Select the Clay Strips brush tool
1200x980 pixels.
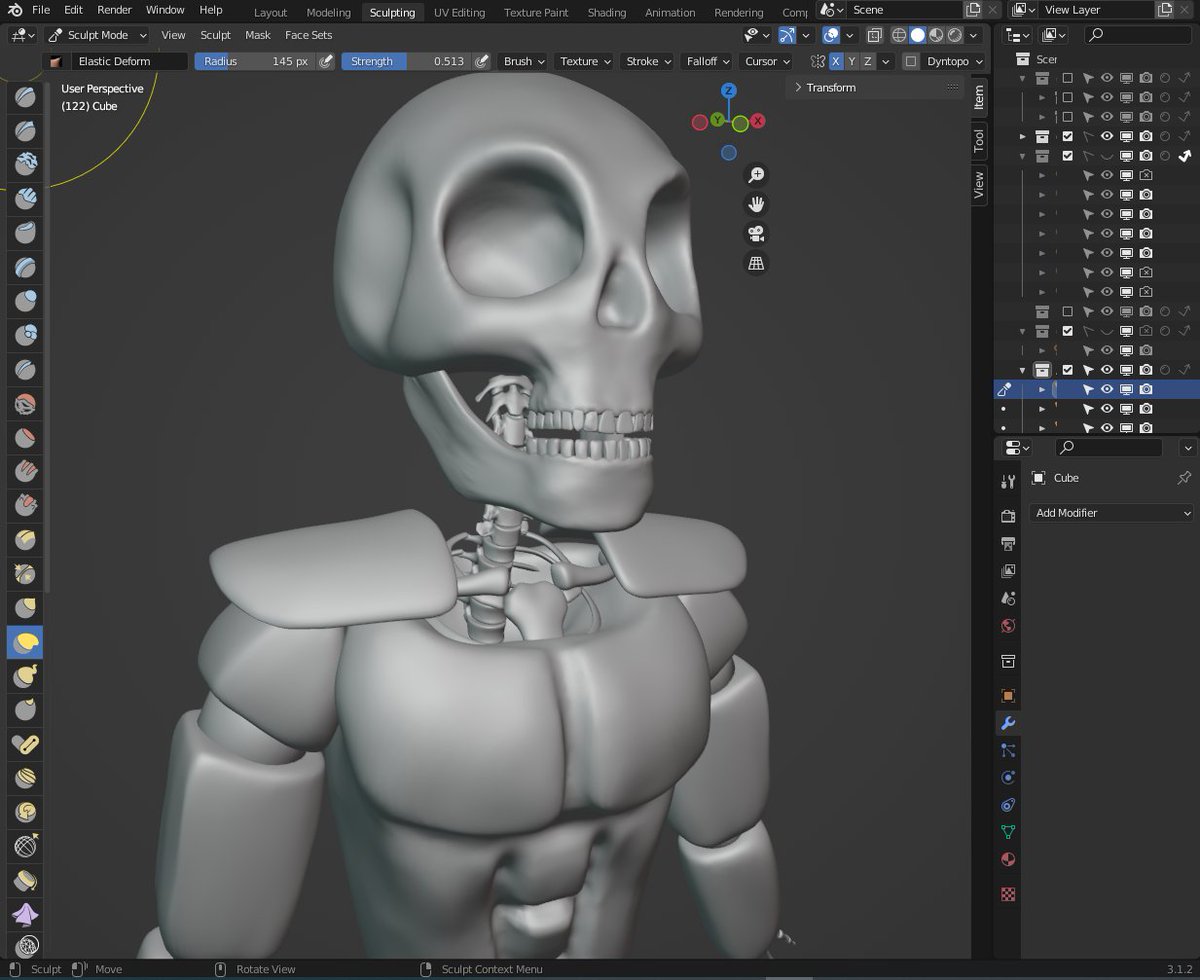point(25,200)
